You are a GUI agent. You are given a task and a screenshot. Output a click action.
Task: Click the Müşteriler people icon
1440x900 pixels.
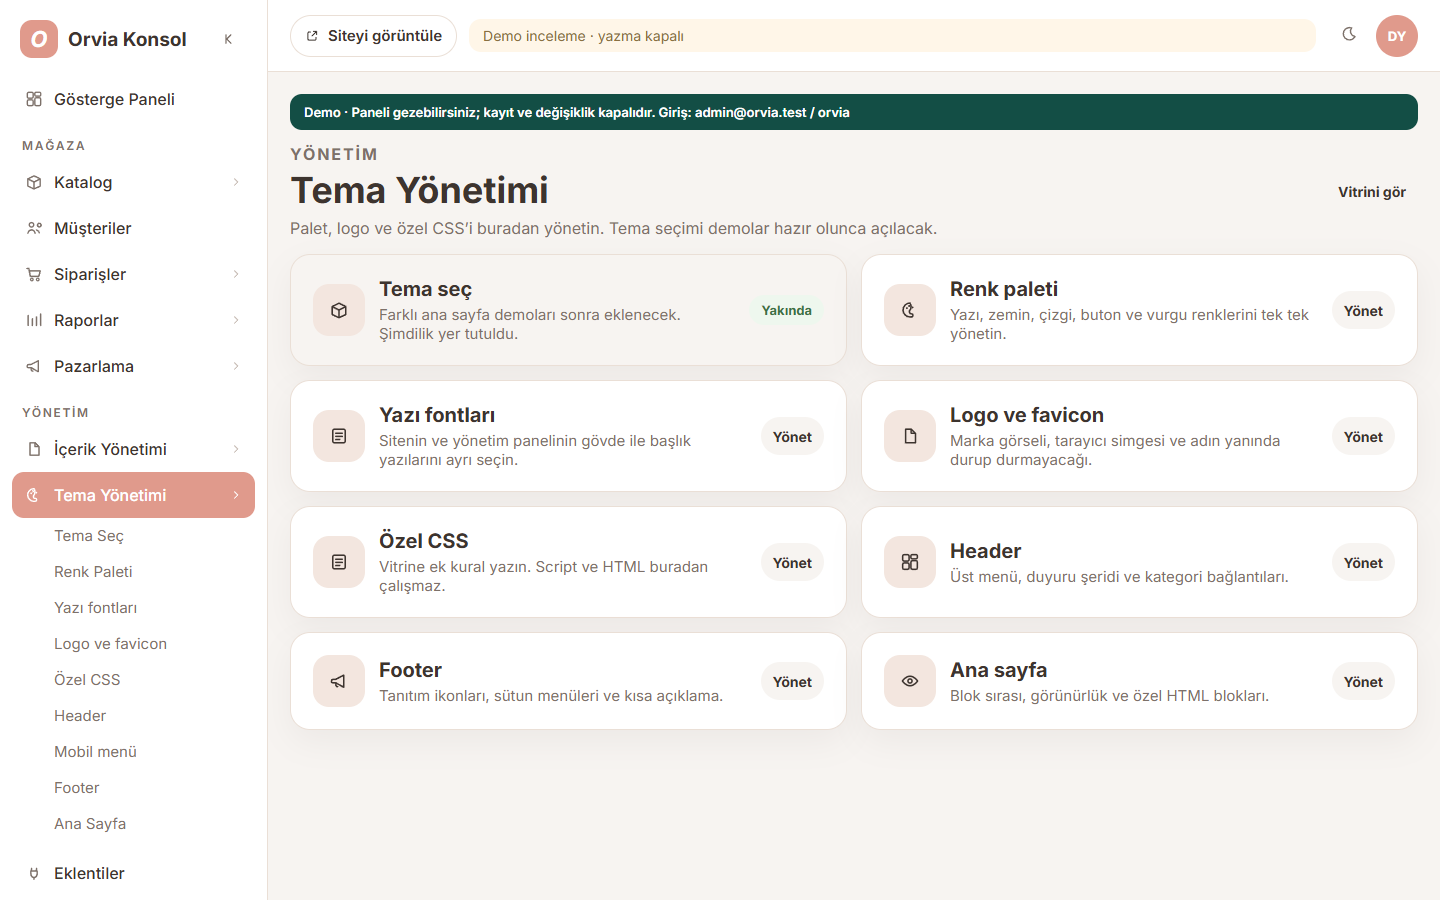pyautogui.click(x=34, y=228)
